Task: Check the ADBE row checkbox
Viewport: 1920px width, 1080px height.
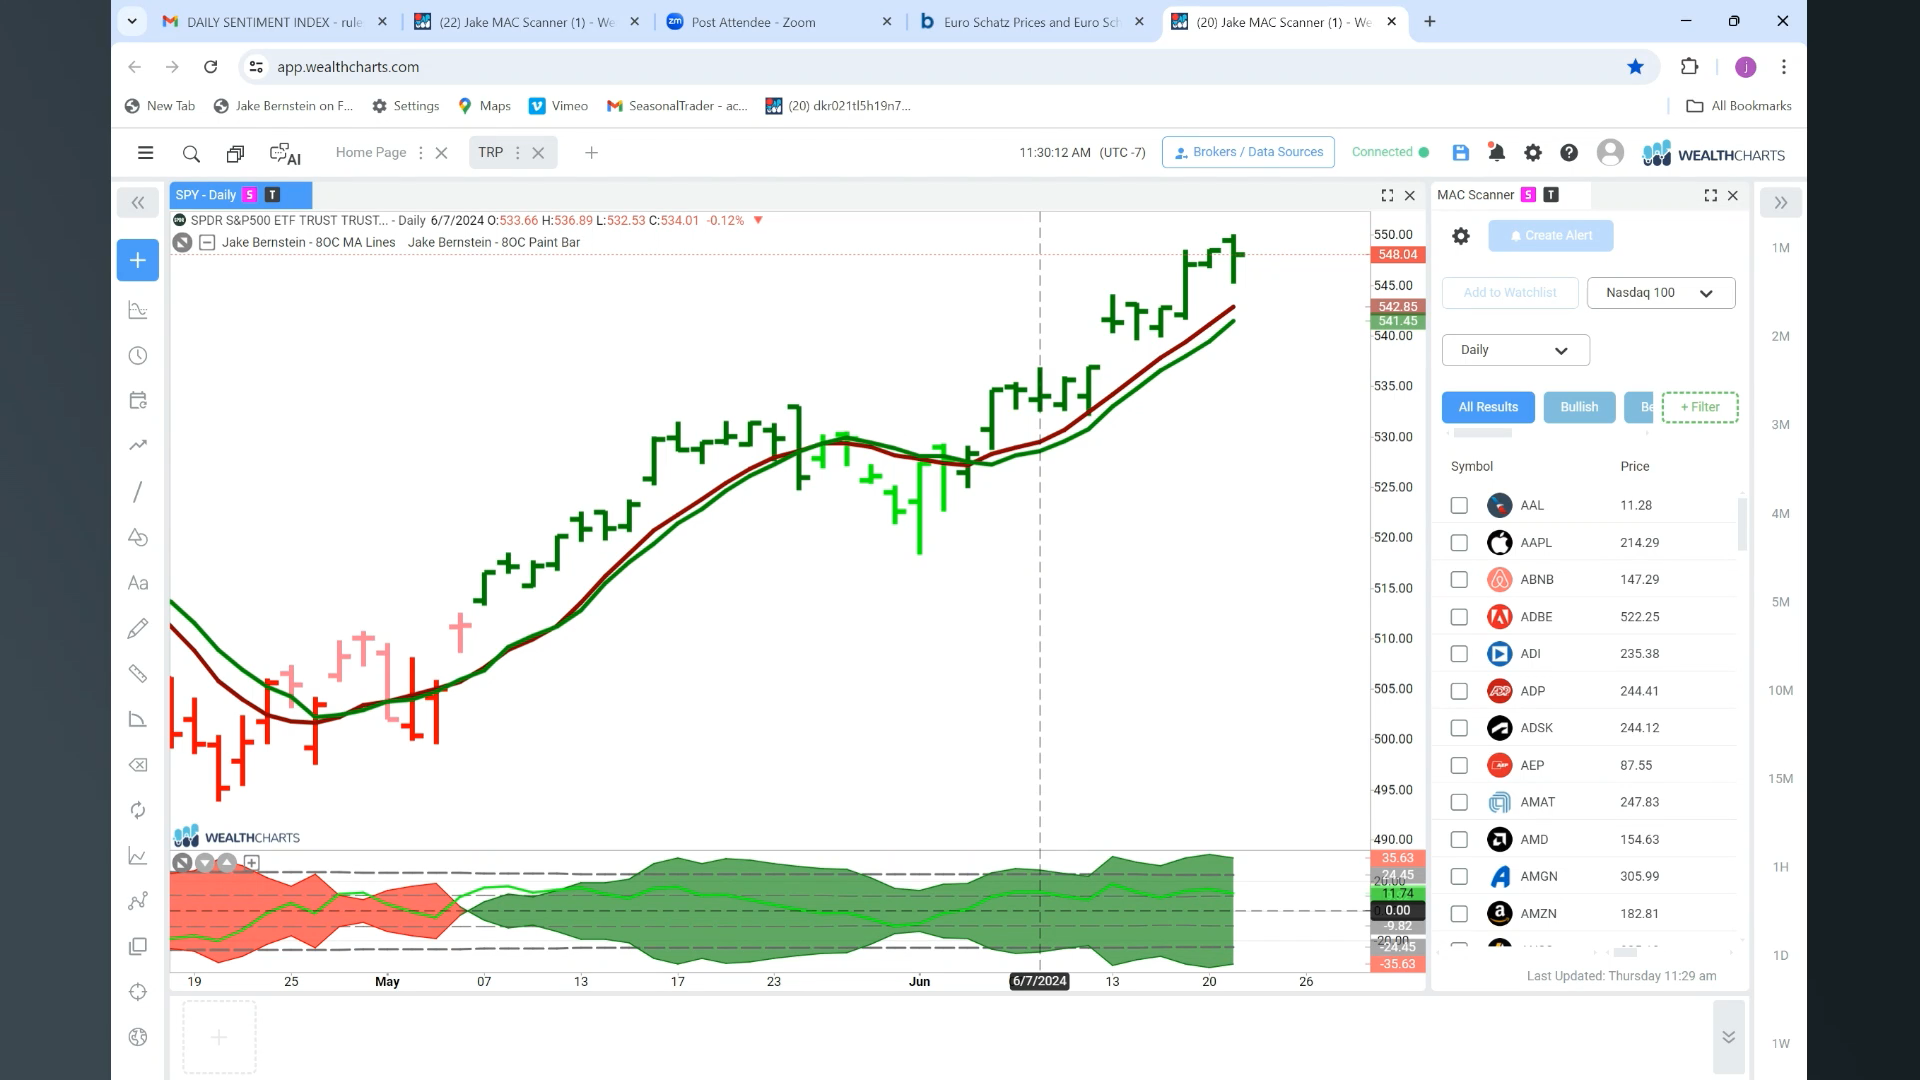Action: tap(1459, 617)
